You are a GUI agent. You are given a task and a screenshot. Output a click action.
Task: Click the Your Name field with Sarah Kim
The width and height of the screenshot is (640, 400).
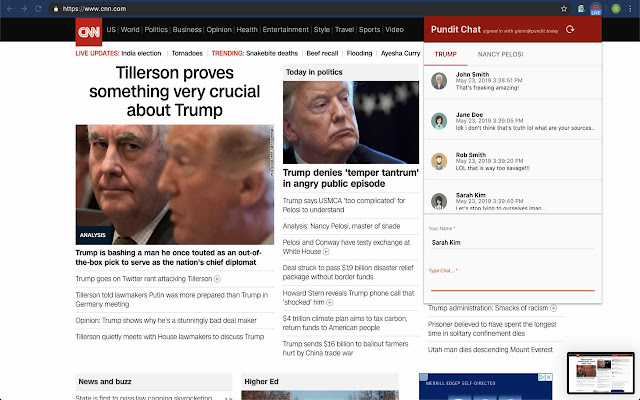point(513,242)
